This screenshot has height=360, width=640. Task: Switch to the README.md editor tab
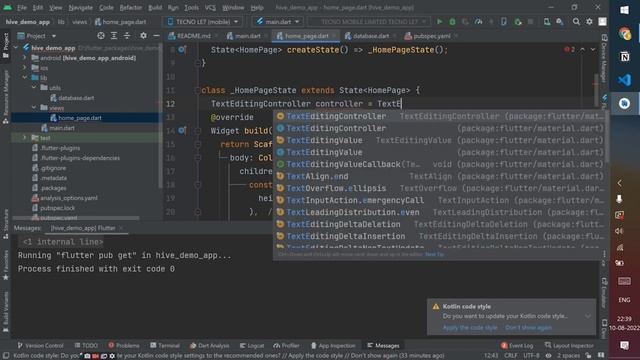[192, 36]
